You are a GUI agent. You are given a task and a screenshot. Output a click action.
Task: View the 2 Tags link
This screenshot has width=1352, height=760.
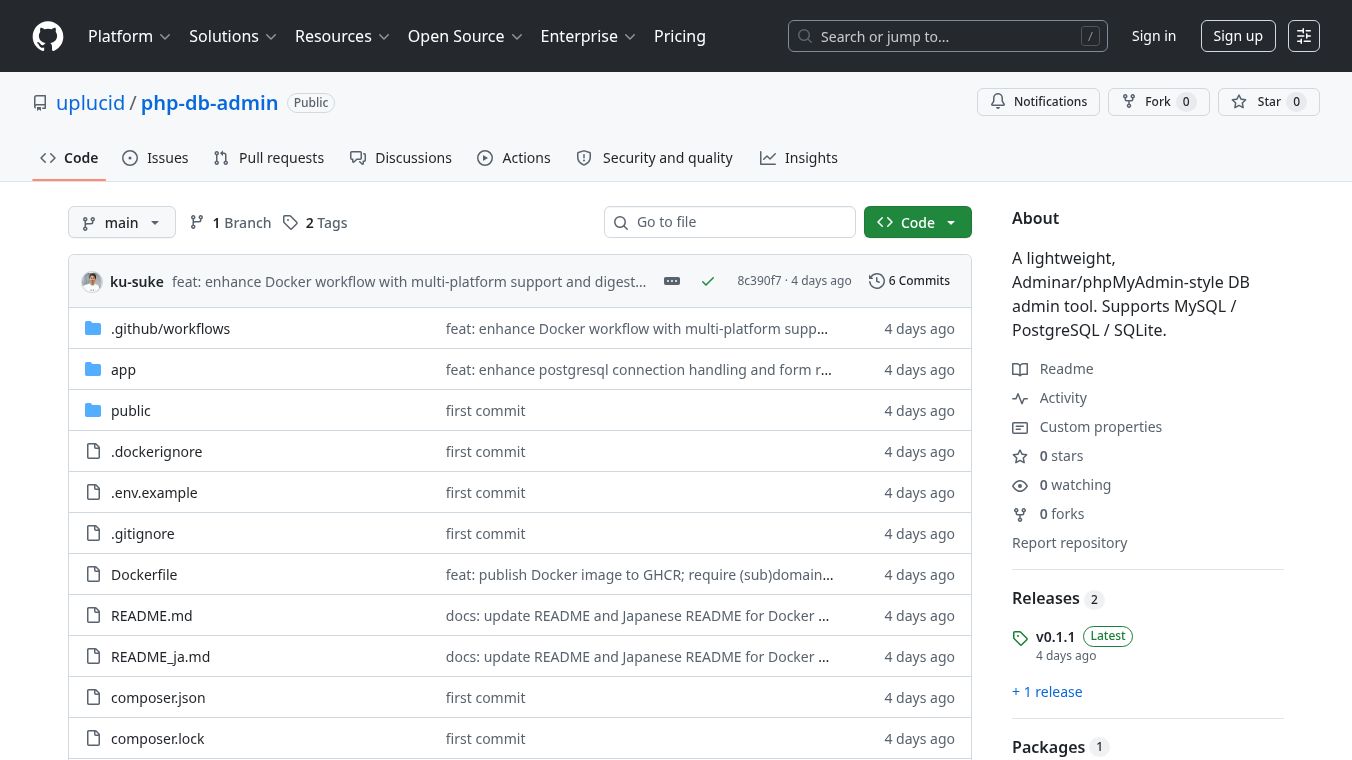coord(315,222)
